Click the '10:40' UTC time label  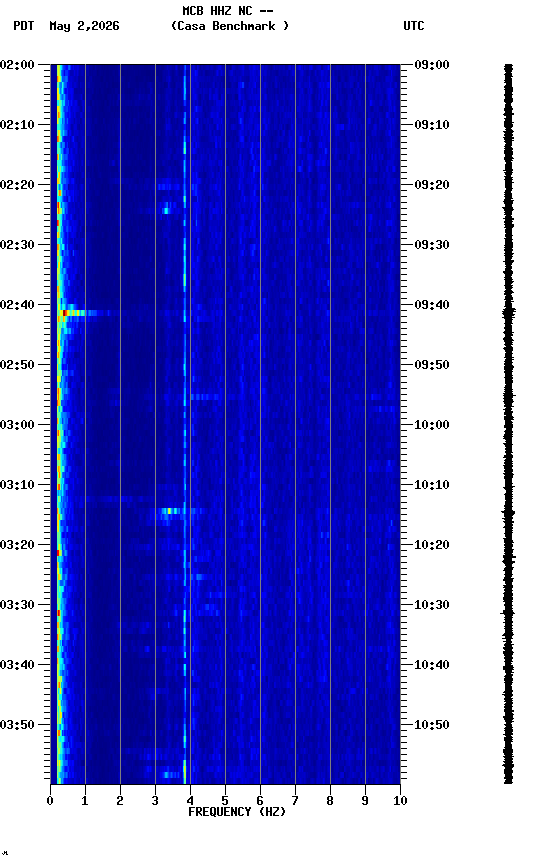pos(432,665)
